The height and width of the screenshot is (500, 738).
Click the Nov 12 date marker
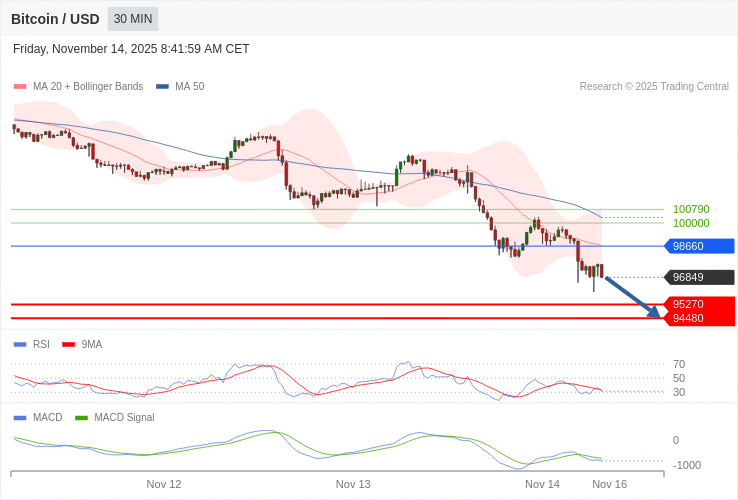(x=164, y=484)
